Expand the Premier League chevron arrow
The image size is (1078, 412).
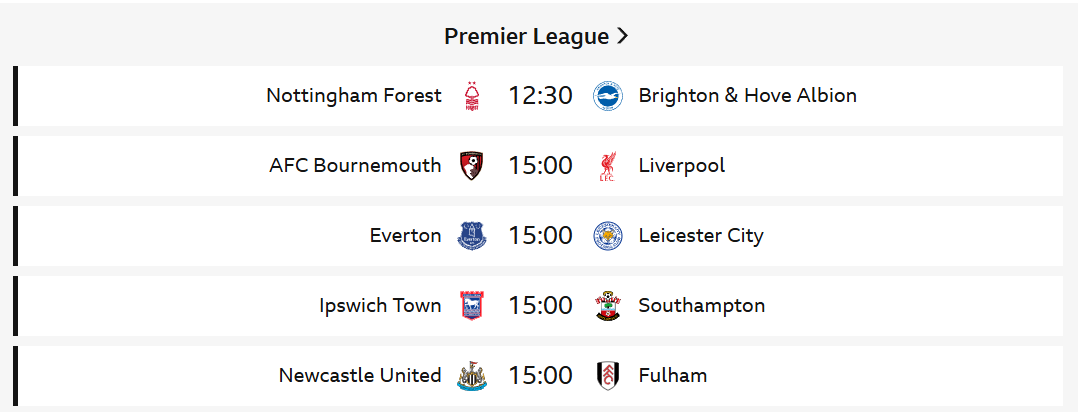click(622, 36)
